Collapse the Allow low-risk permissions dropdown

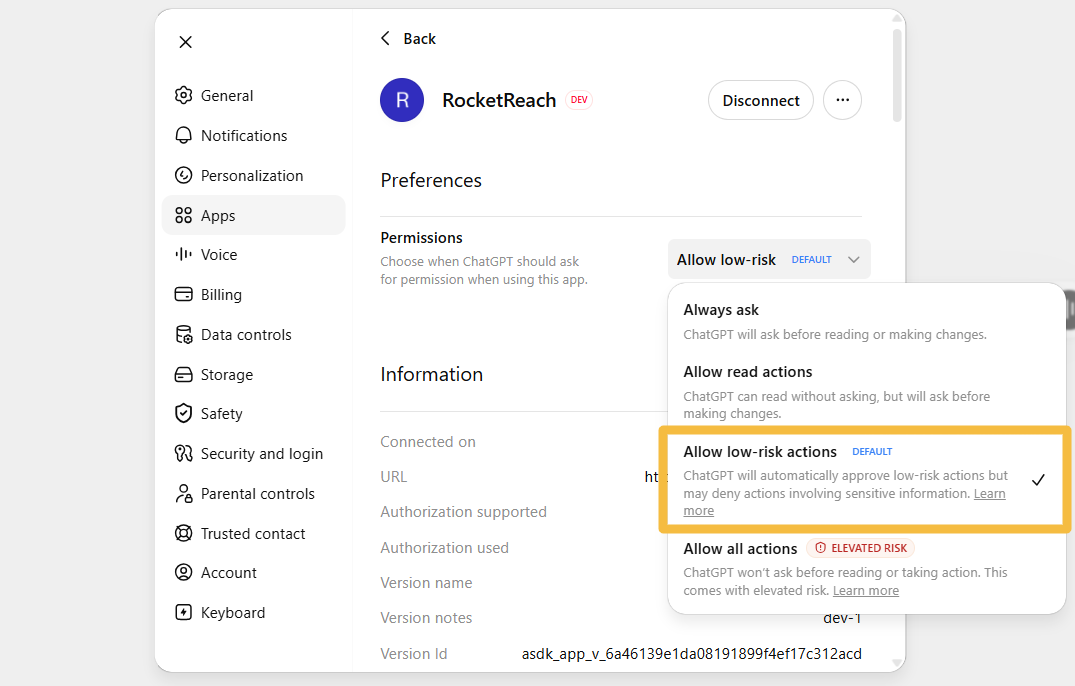coord(769,259)
